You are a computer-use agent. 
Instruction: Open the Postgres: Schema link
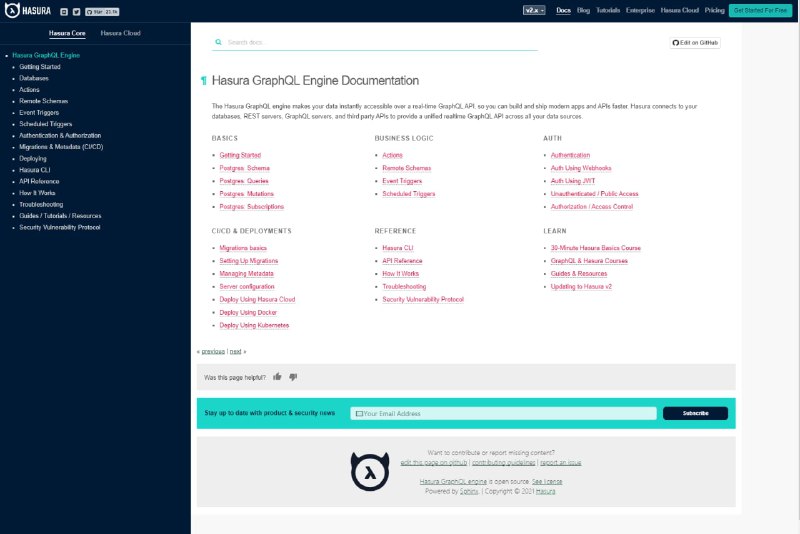(244, 168)
